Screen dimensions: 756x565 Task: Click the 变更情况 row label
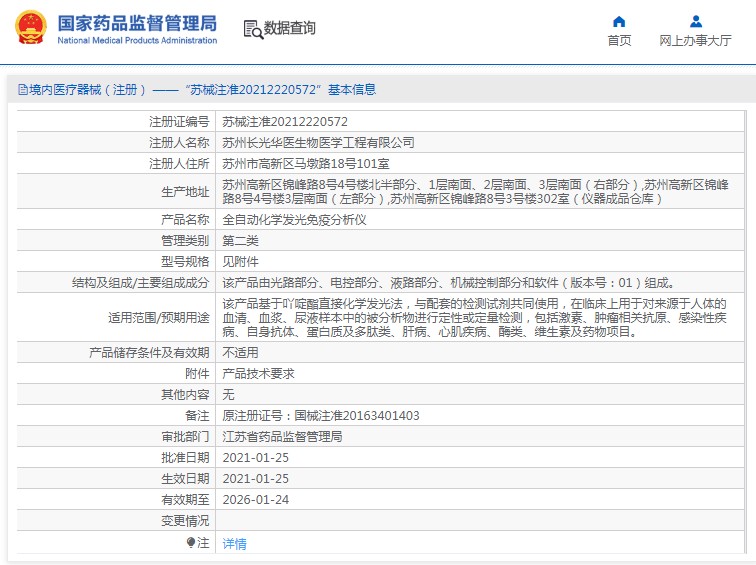click(x=185, y=521)
